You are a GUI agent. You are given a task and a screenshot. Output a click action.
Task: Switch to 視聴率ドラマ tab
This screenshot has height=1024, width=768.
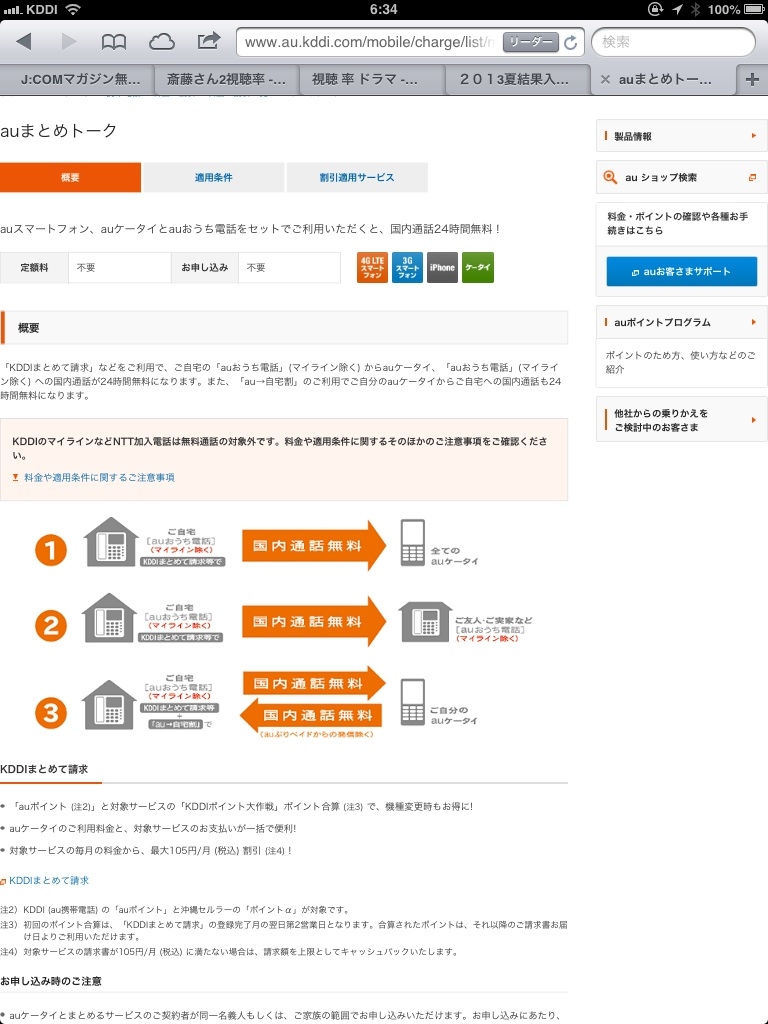(x=372, y=80)
